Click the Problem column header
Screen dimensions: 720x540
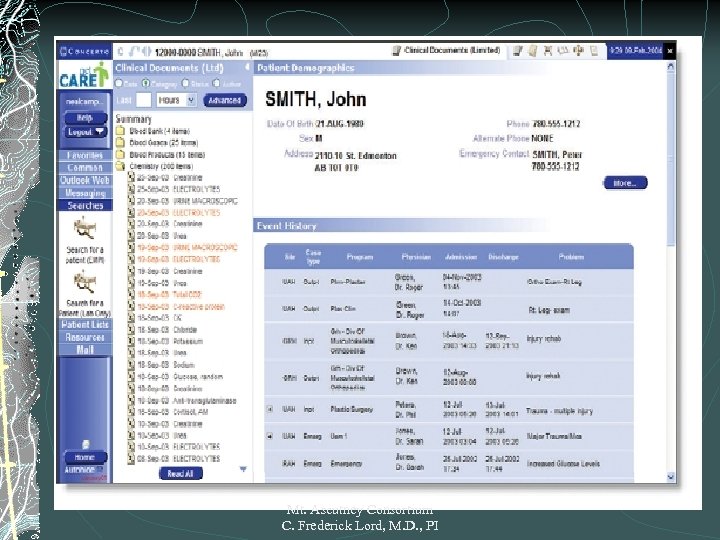click(x=571, y=257)
